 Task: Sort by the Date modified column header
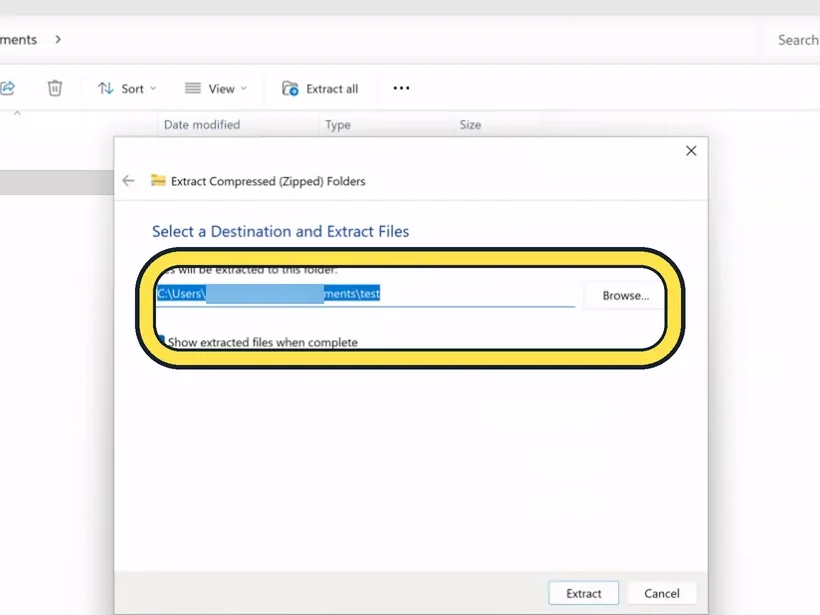click(x=202, y=125)
